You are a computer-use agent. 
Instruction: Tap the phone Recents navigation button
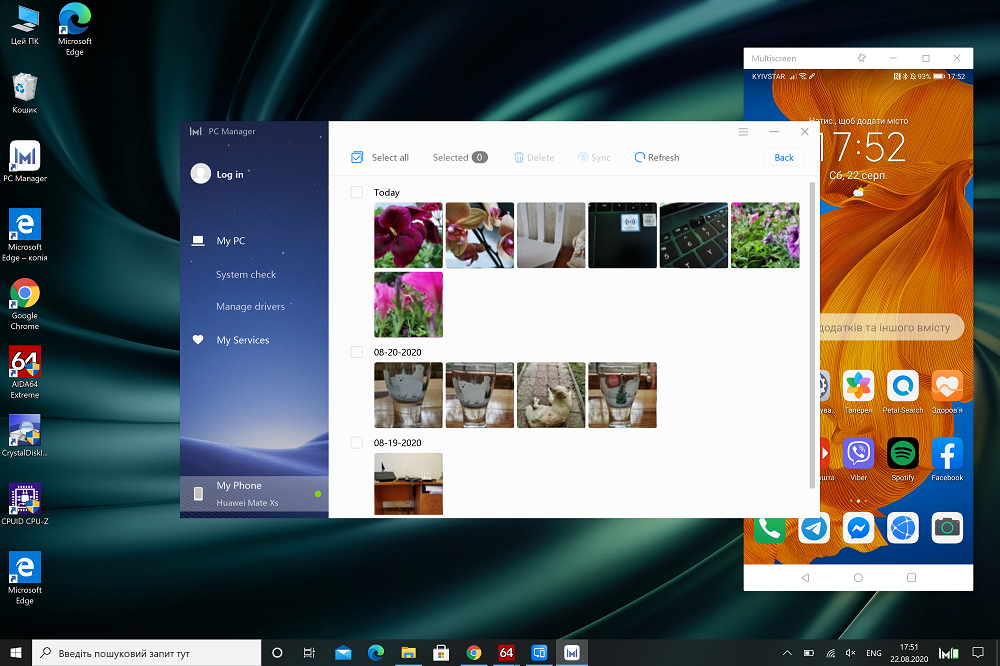pyautogui.click(x=911, y=577)
